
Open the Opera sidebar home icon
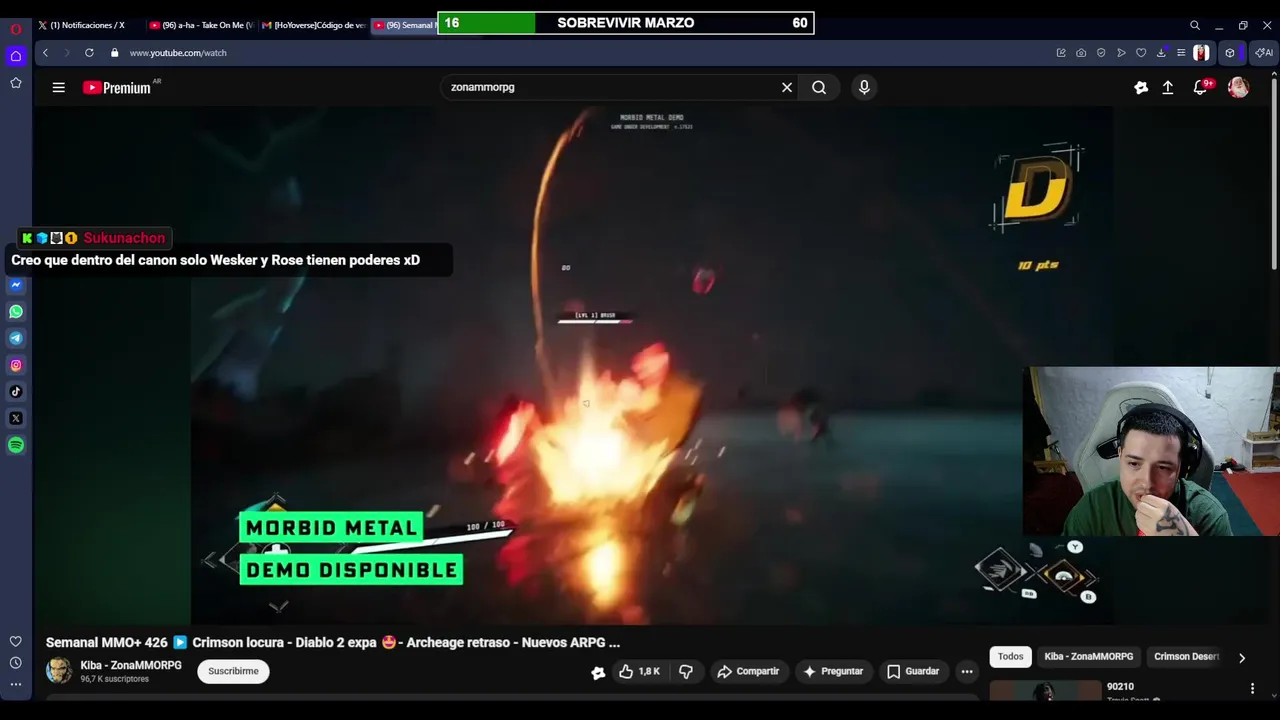pos(16,56)
